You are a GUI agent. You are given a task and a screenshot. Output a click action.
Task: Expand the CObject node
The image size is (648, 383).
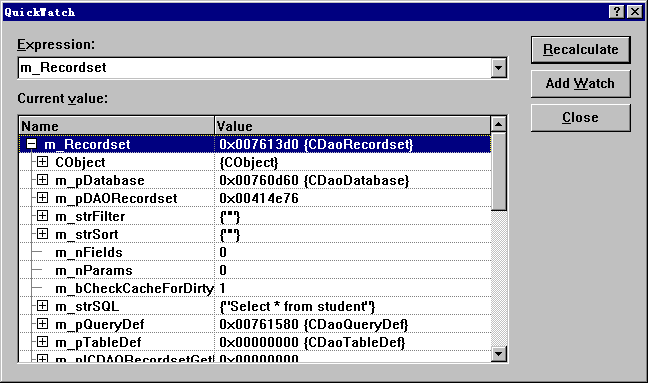pyautogui.click(x=42, y=162)
